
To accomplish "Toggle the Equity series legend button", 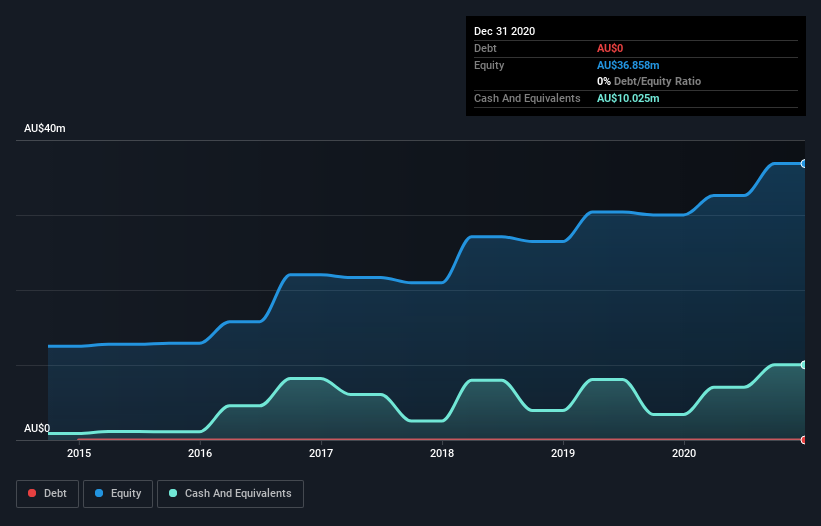I will 118,494.
